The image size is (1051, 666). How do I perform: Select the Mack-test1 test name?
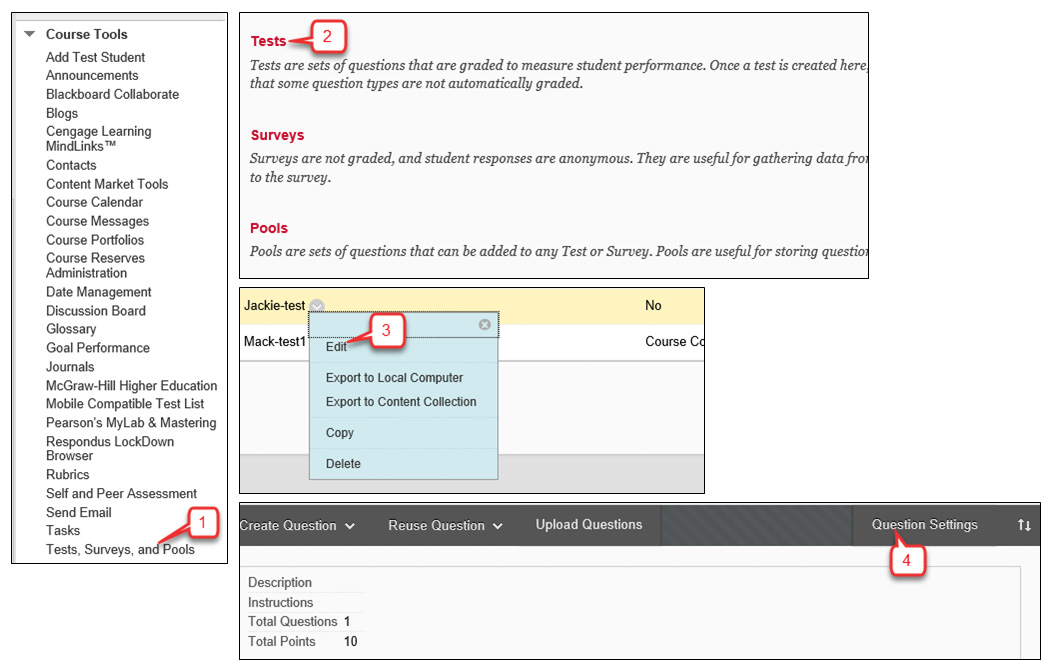coord(275,342)
